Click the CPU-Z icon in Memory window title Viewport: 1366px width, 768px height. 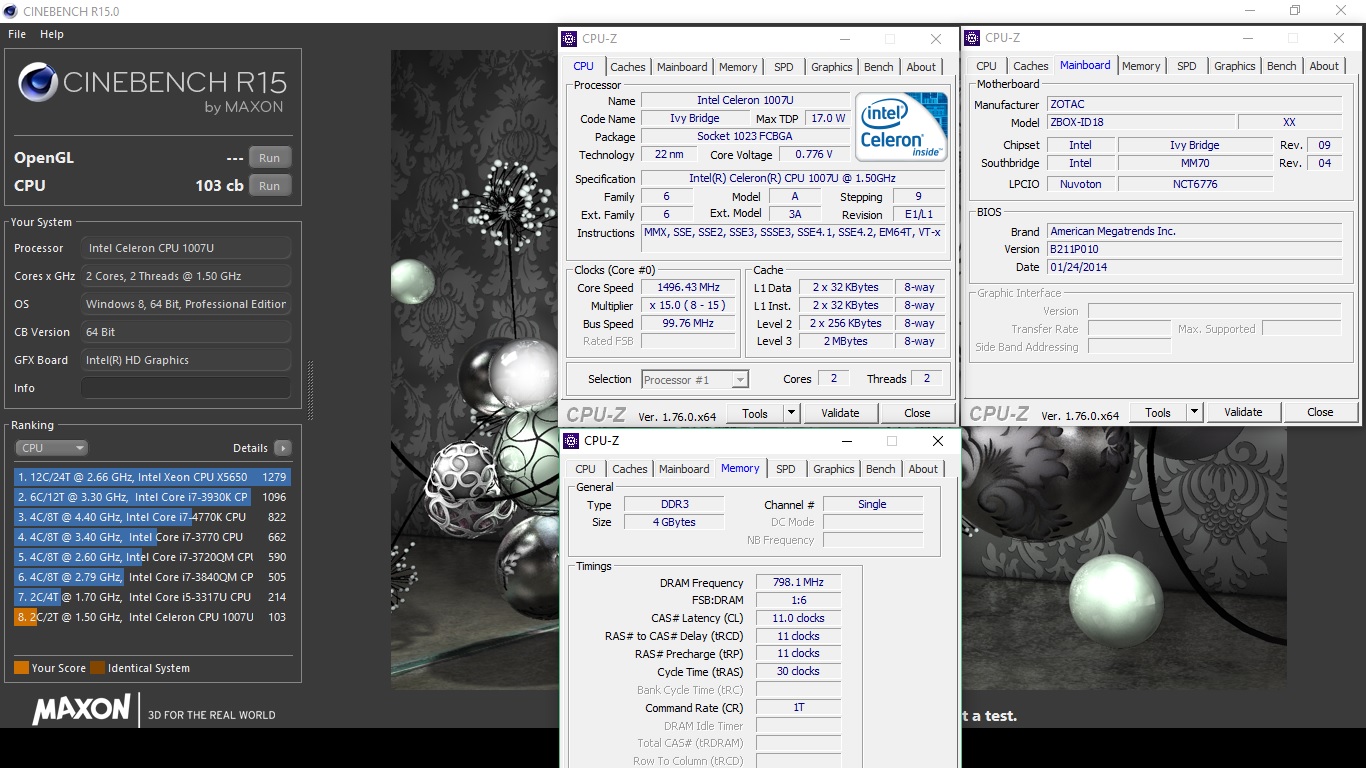571,441
